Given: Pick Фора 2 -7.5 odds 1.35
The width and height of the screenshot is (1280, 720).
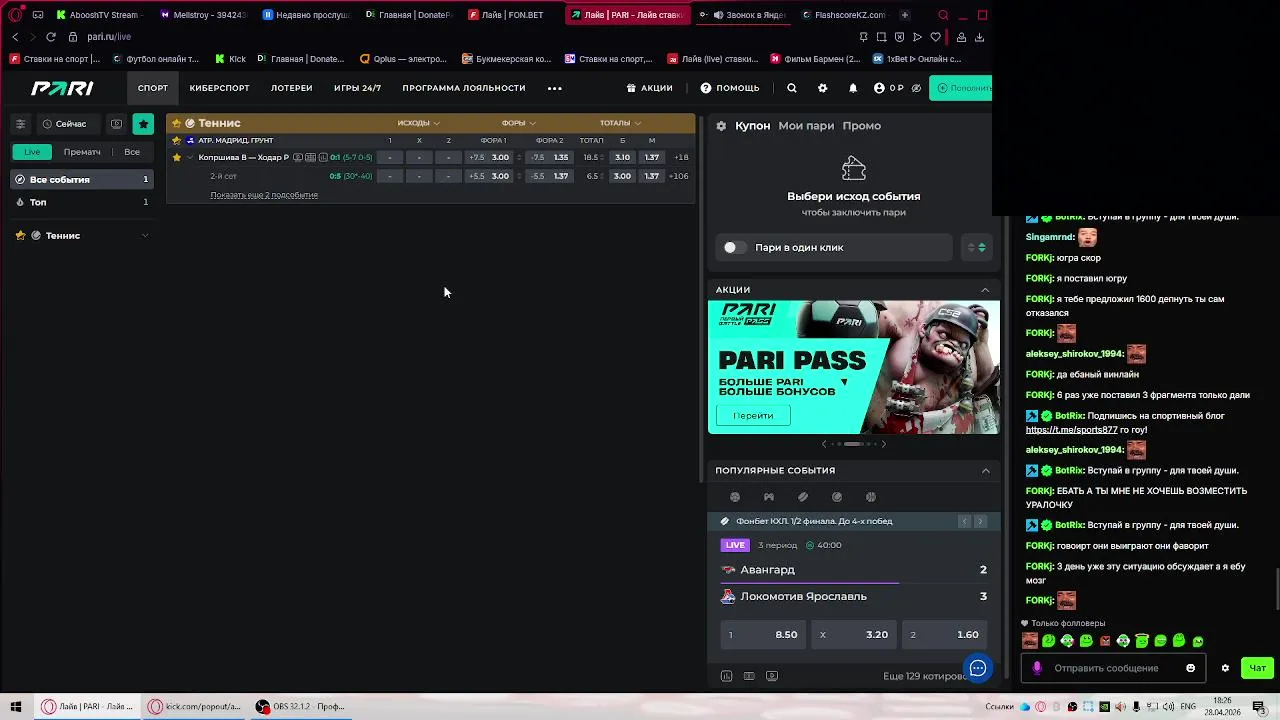Looking at the screenshot, I should pos(551,157).
